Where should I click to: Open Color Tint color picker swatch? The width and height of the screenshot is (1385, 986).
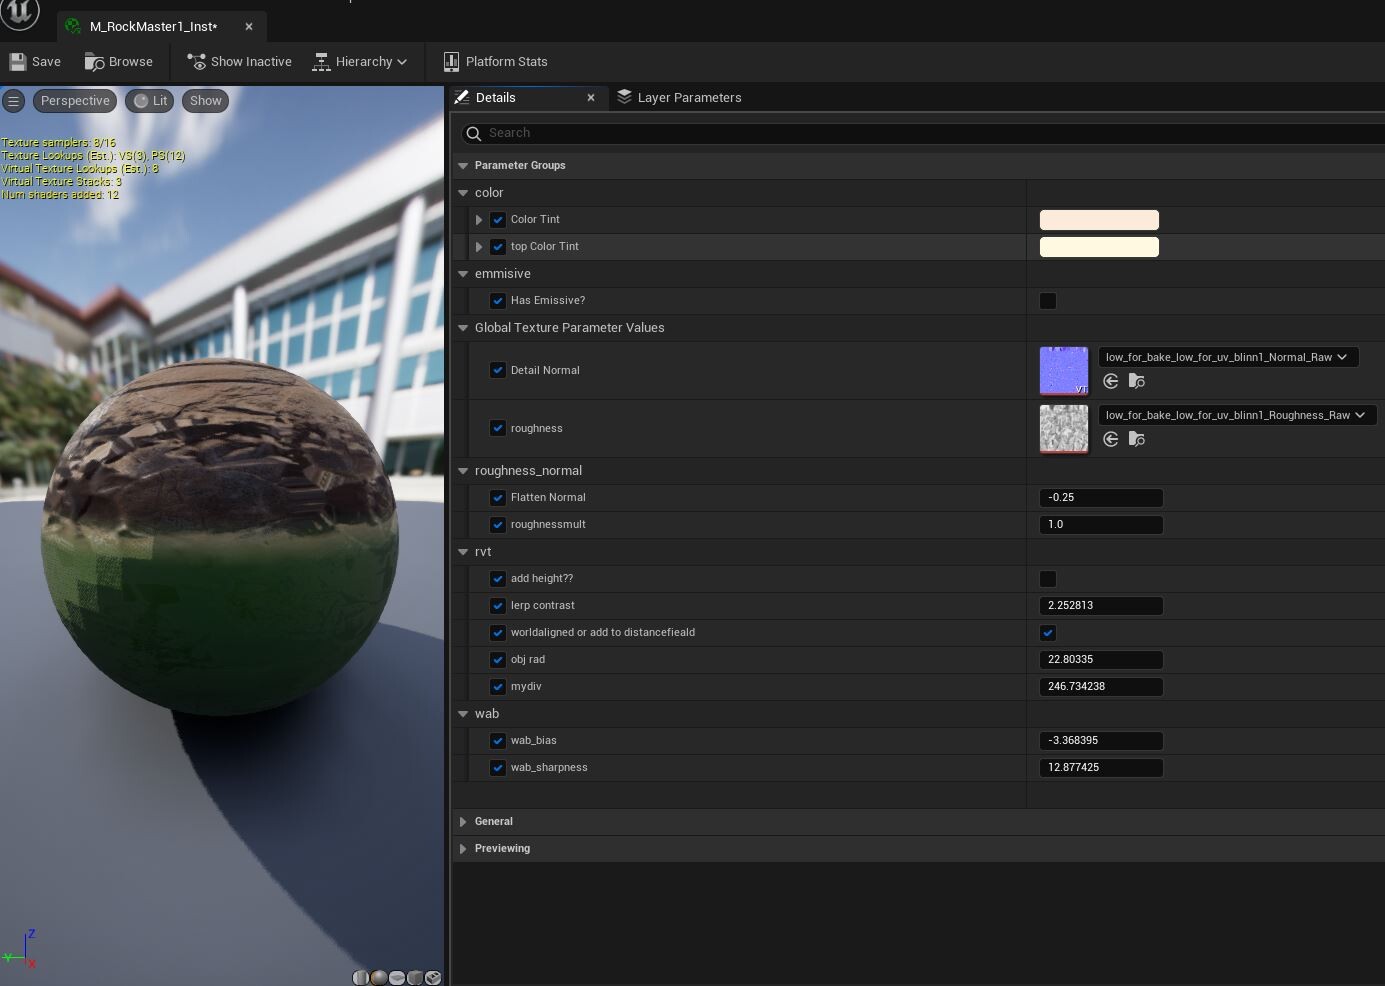[1099, 220]
